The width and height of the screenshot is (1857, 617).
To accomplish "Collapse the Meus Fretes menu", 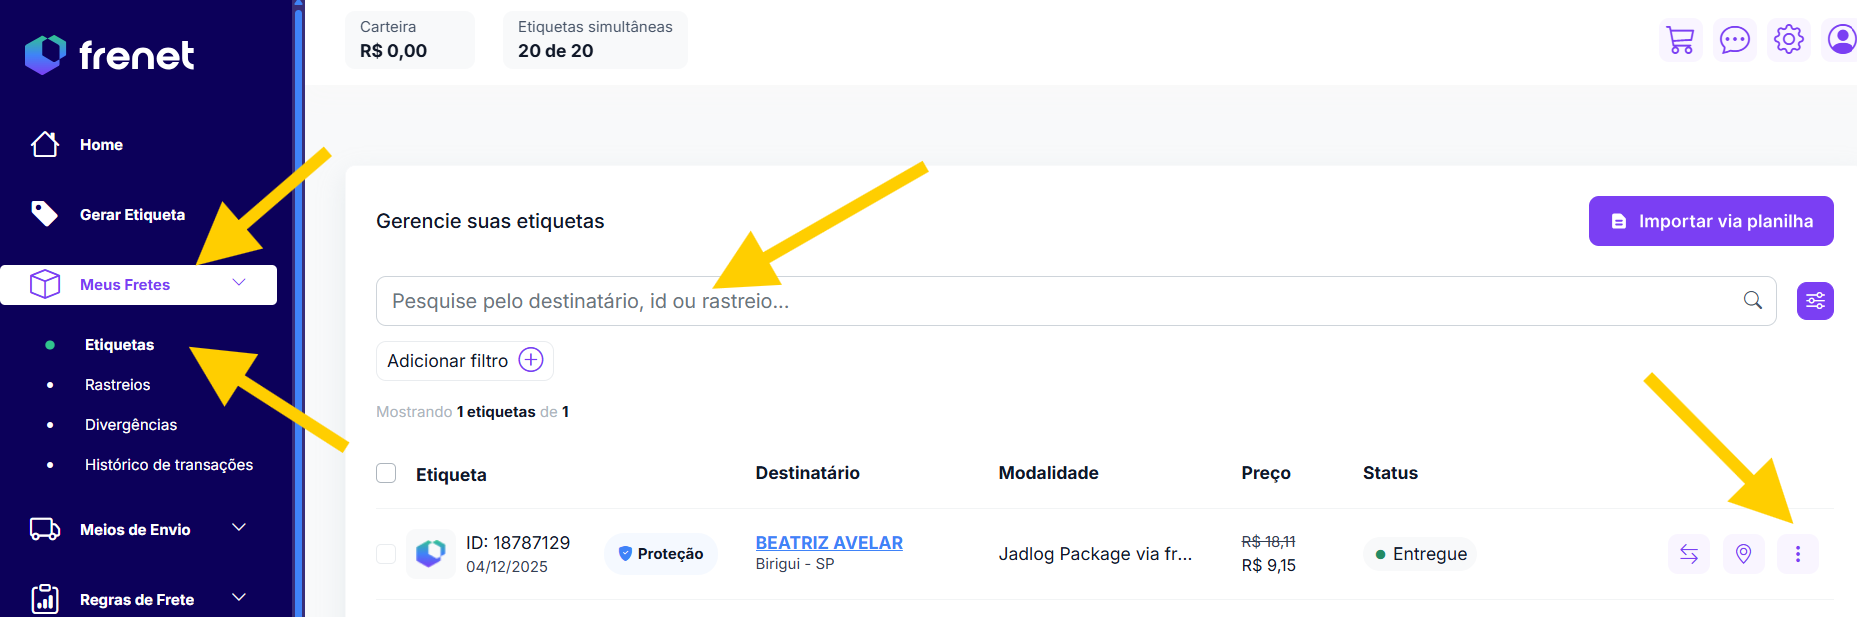I will pos(239,283).
